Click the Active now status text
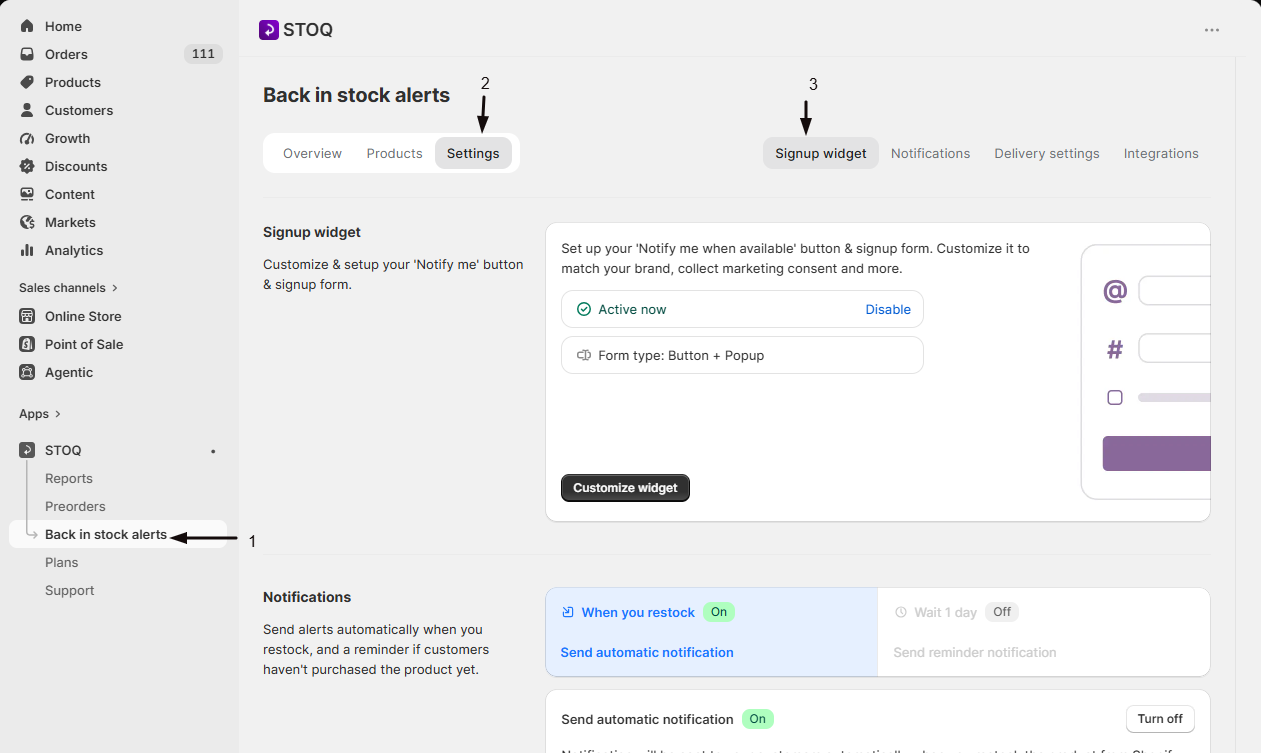The width and height of the screenshot is (1261, 753). (x=632, y=309)
